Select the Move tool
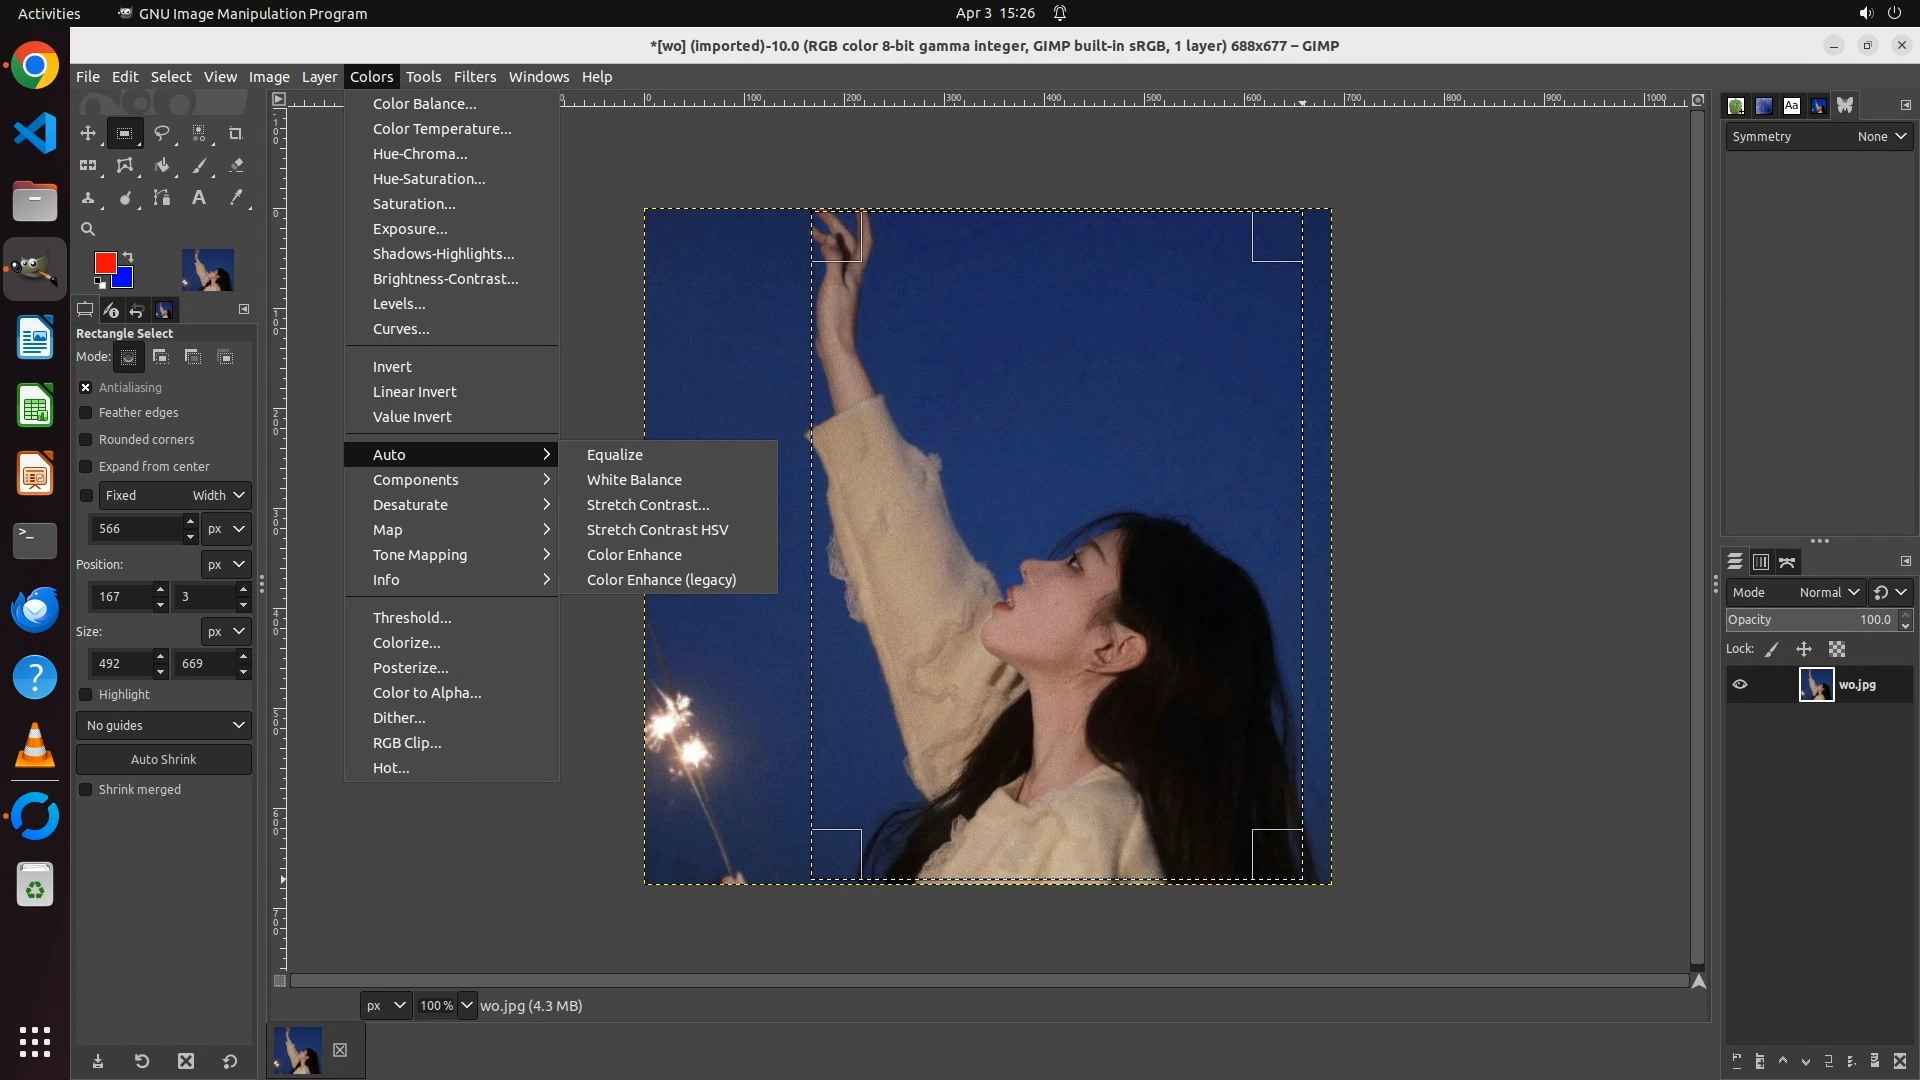1920x1080 pixels. 88,133
